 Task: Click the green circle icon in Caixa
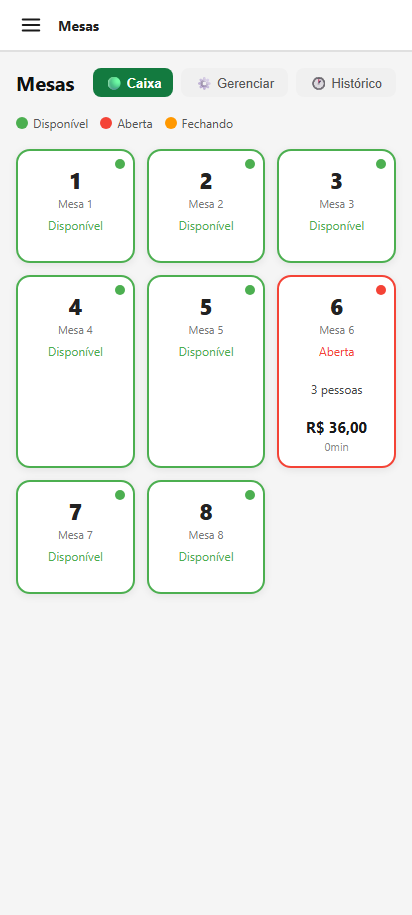tap(114, 83)
